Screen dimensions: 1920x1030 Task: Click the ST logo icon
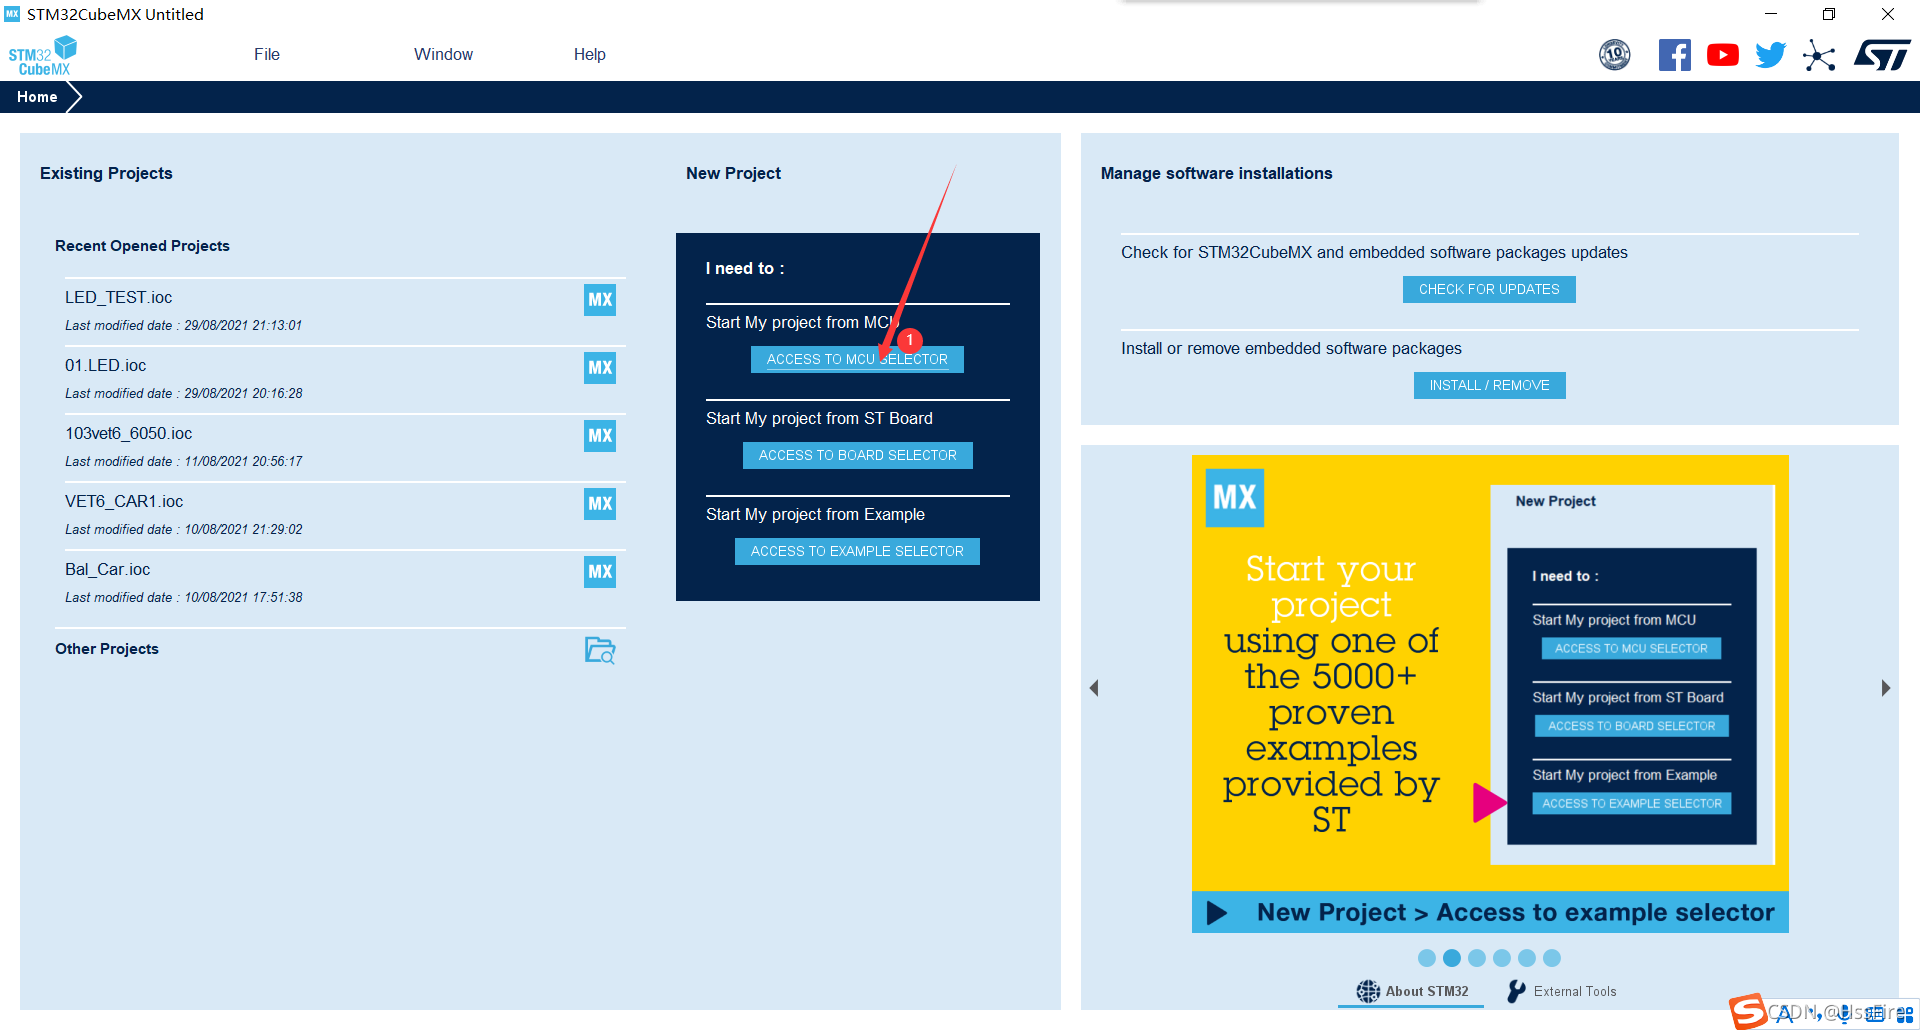1882,55
